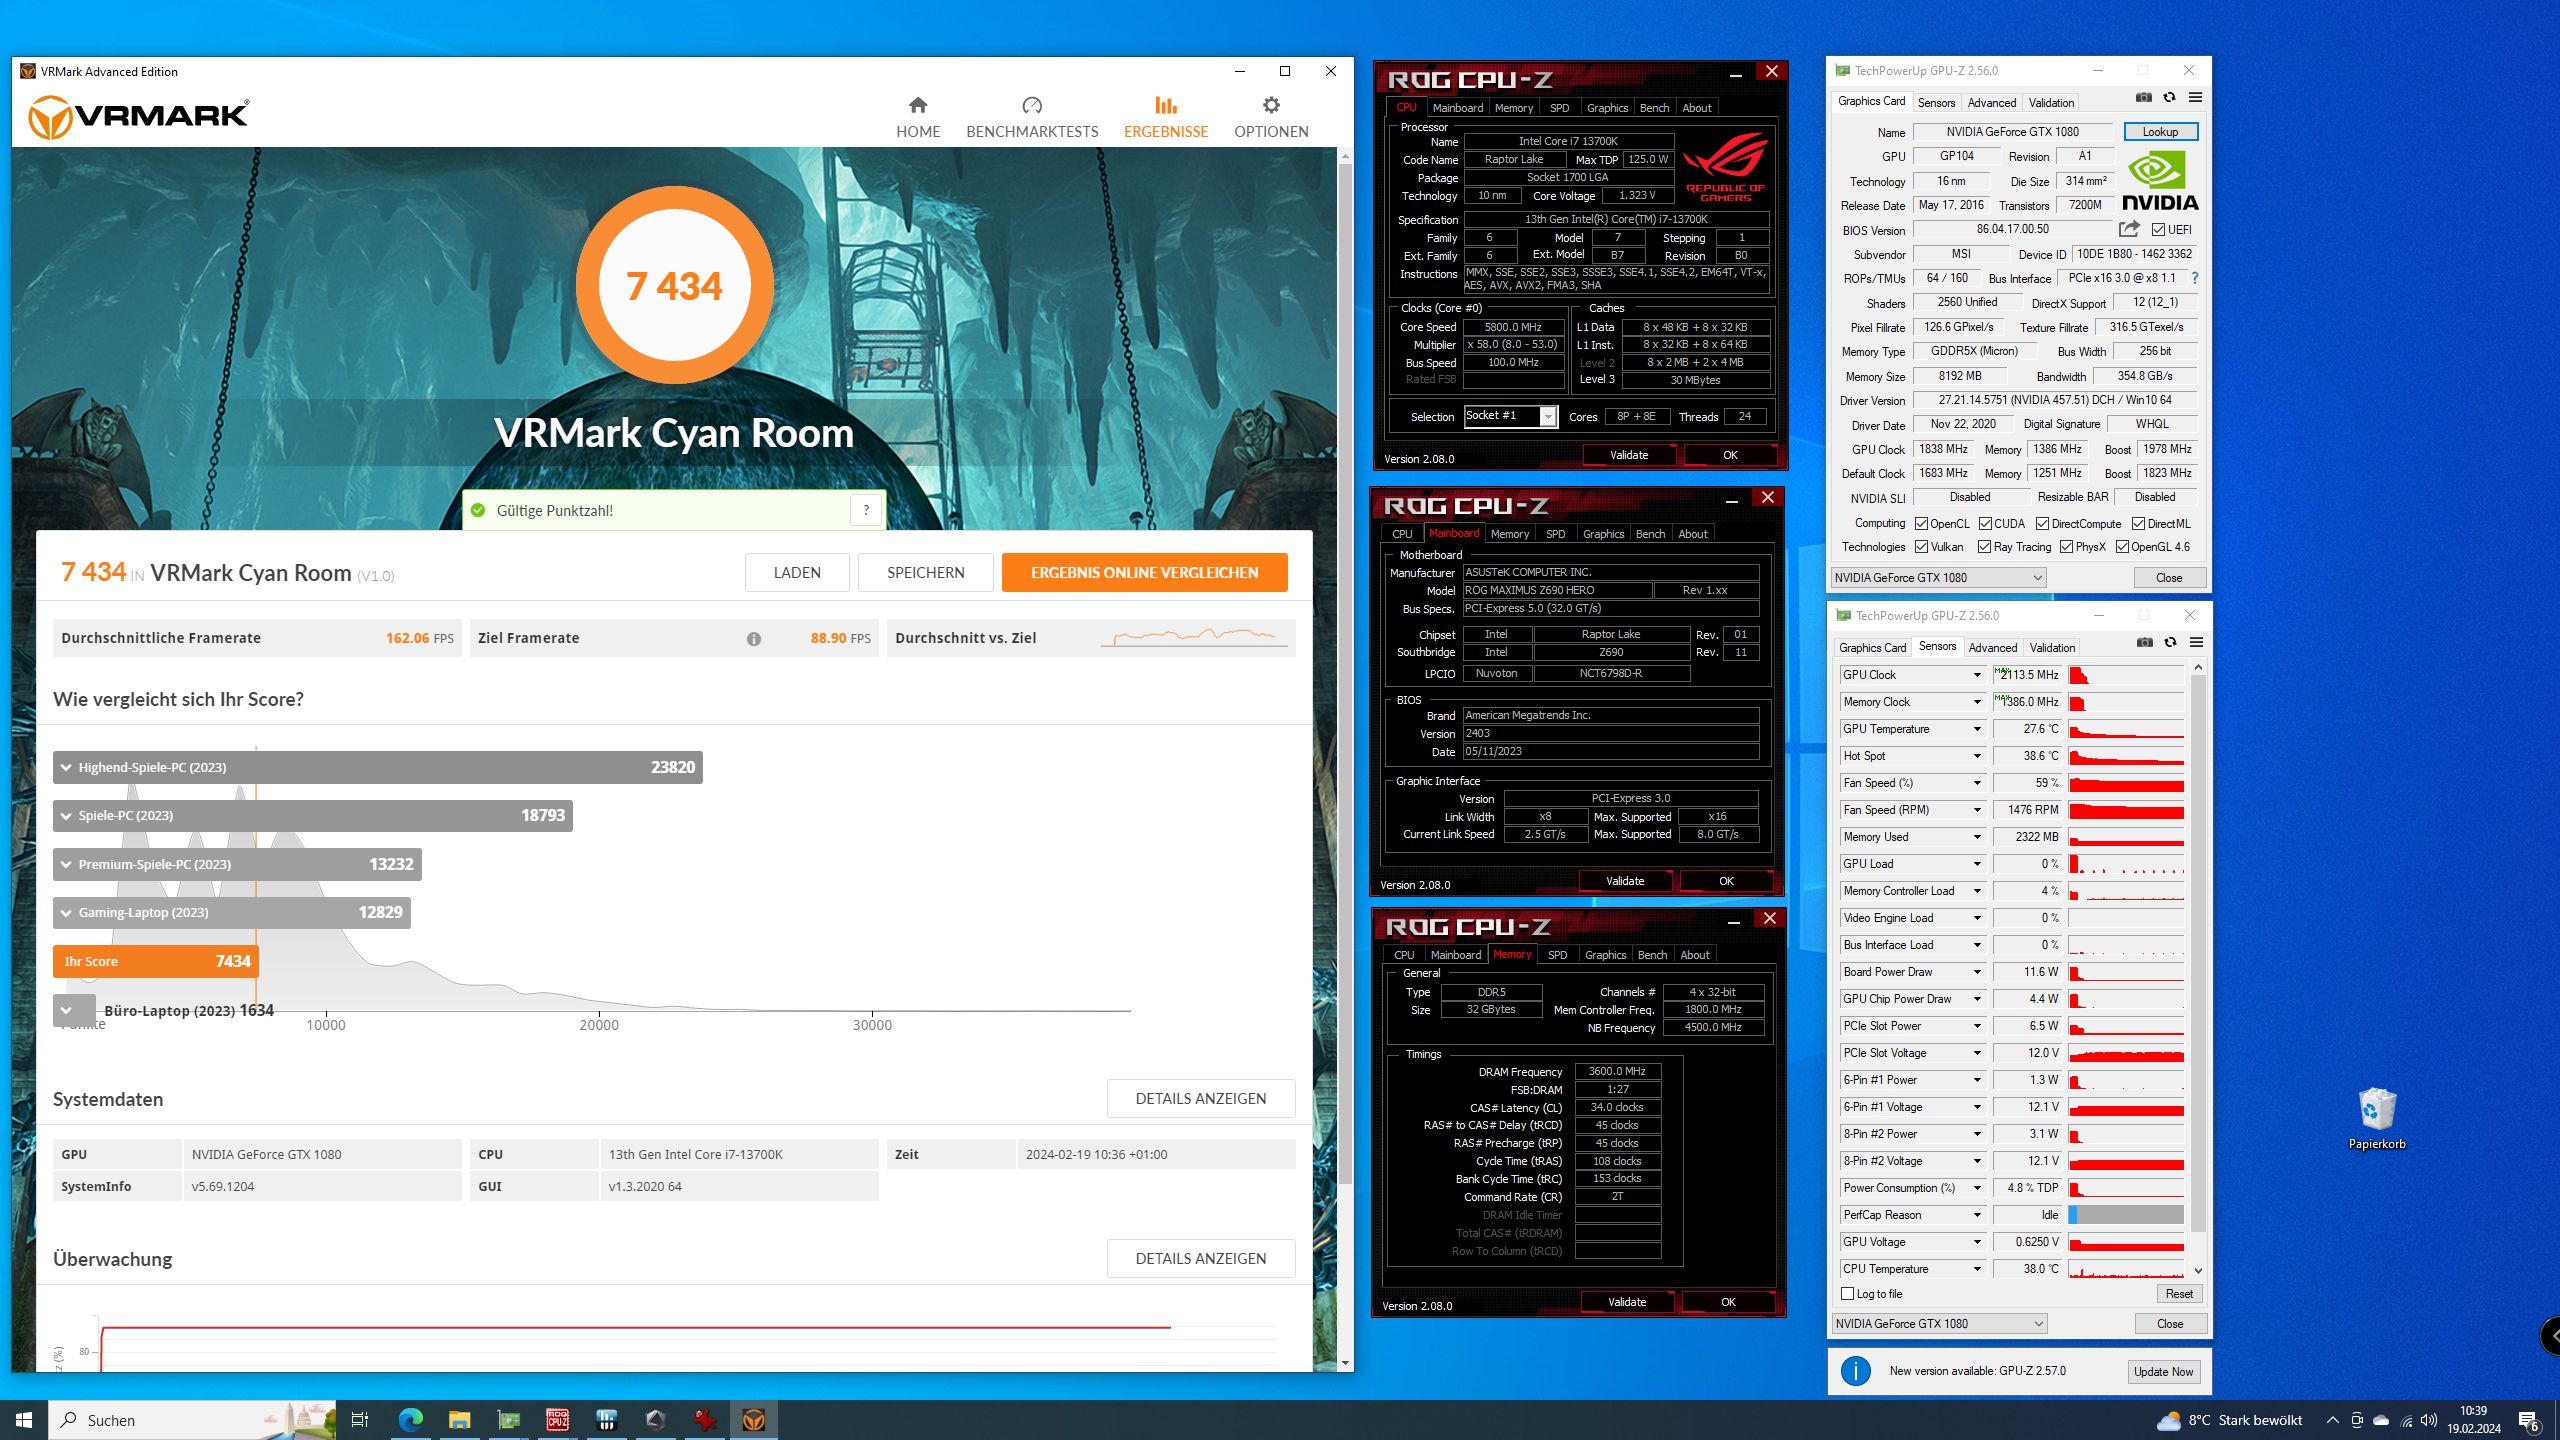Click refresh icon in GPU-Z Sensors window

pyautogui.click(x=2170, y=643)
